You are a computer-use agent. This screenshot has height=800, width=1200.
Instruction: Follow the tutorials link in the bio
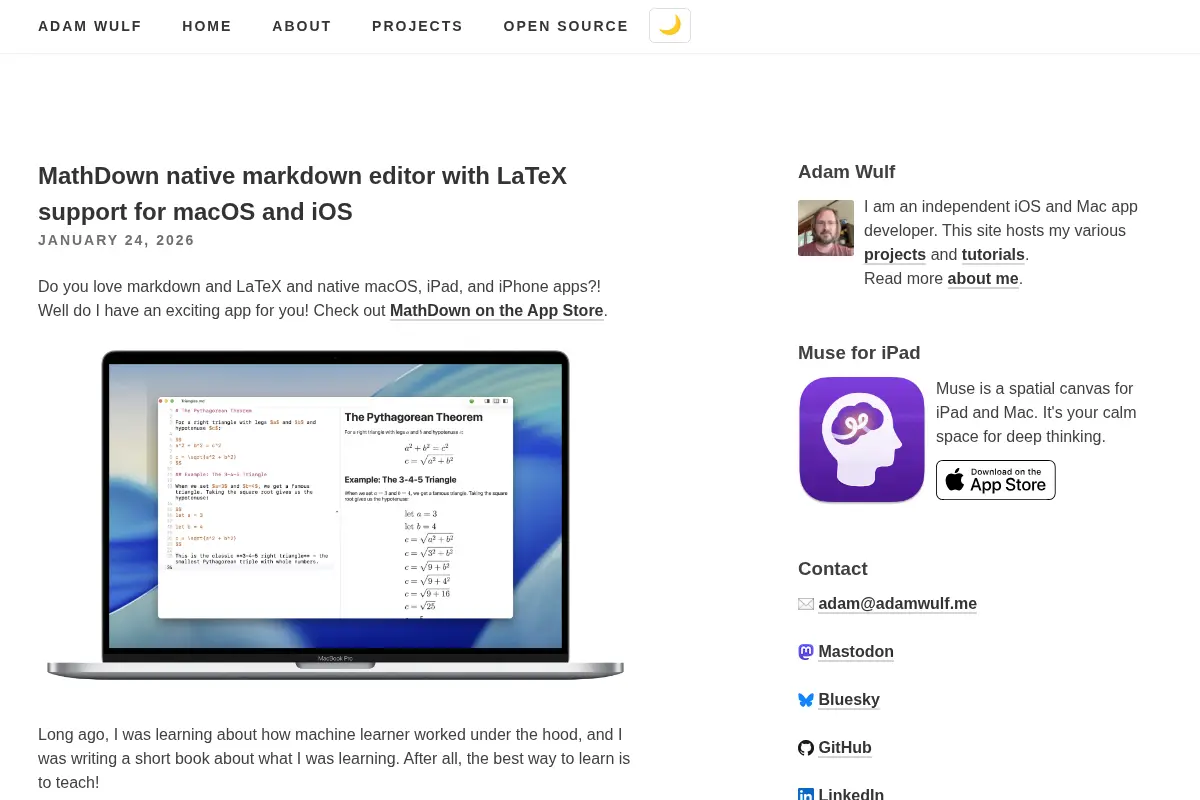coord(993,254)
